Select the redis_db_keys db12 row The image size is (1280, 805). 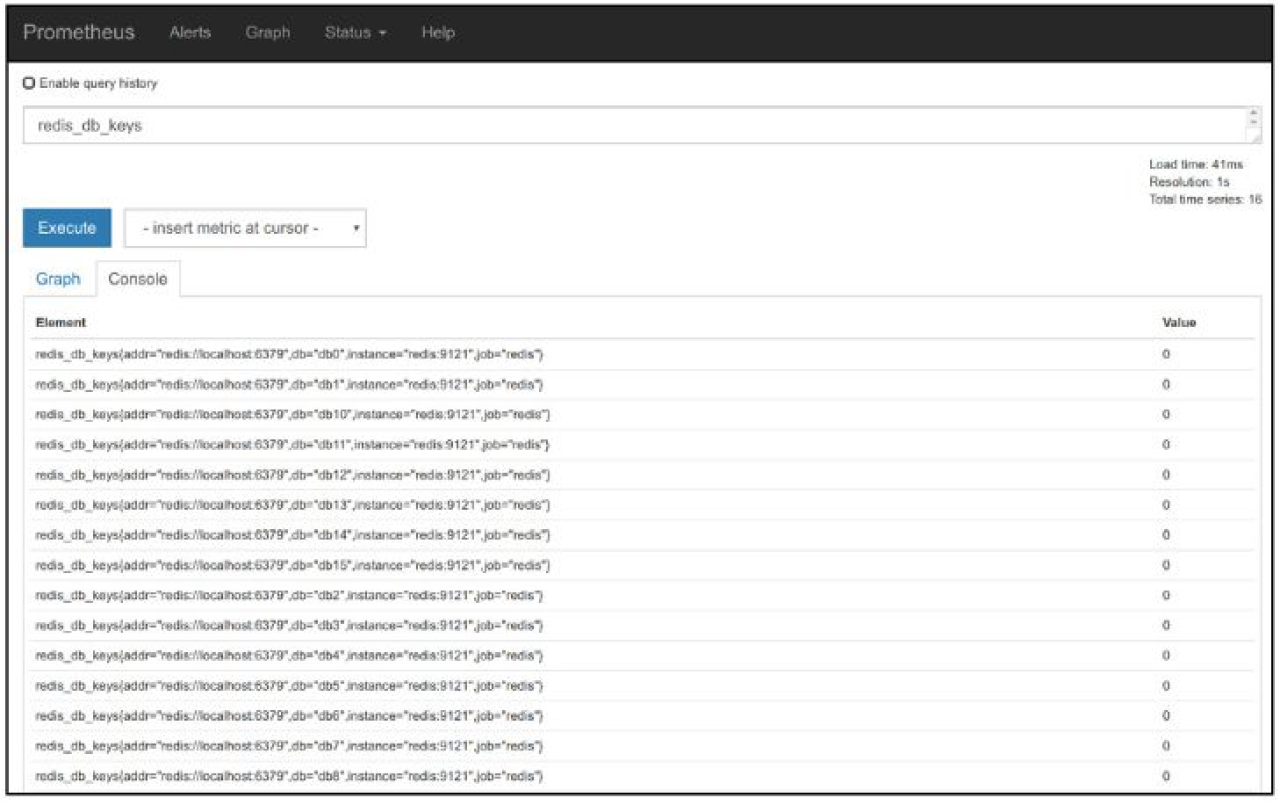point(640,475)
